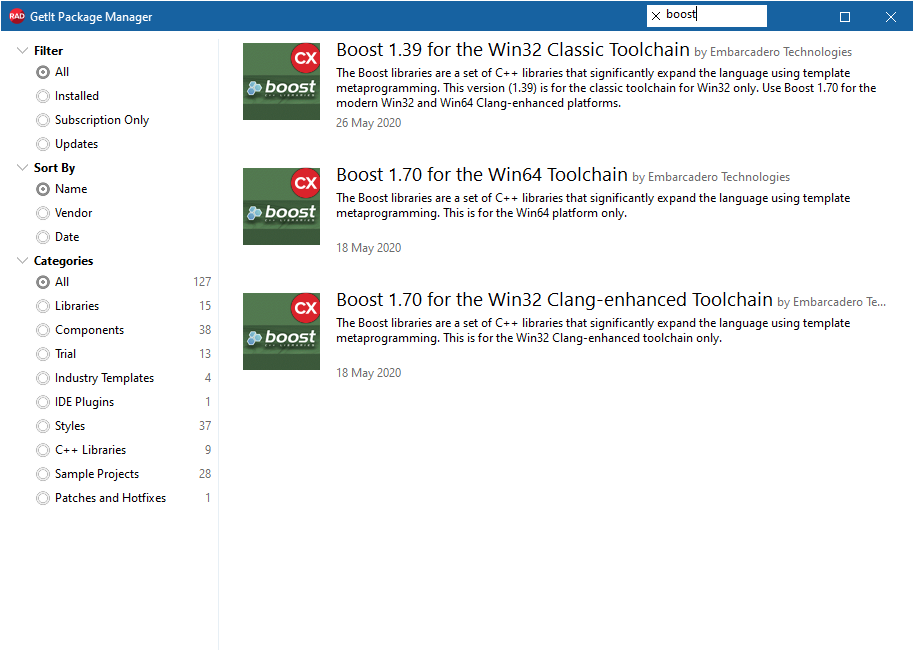
Task: Click the 'by Embarcadero Technologies' vendor of Win64 Toolchain
Action: [x=711, y=177]
